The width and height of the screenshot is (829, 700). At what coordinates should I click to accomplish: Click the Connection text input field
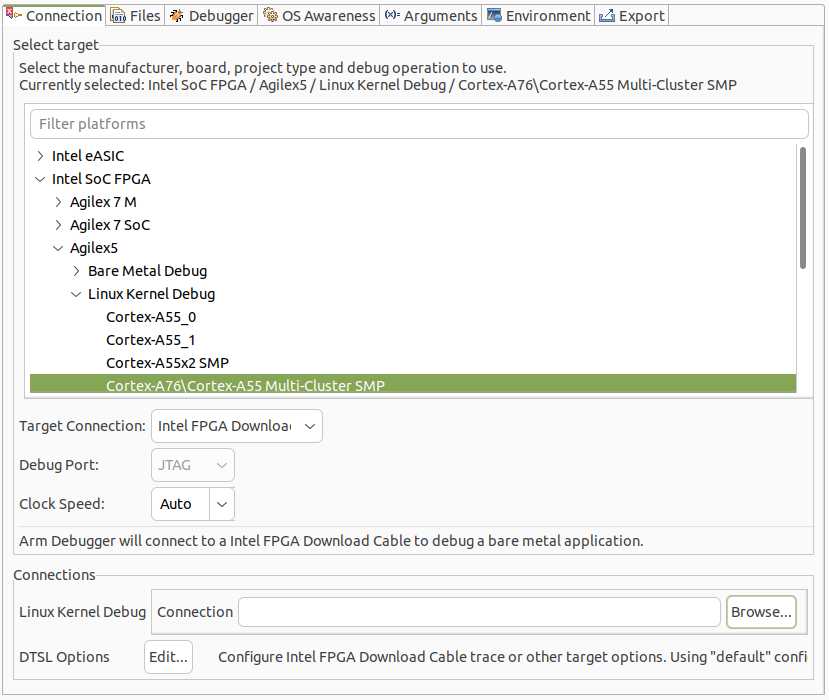(478, 612)
